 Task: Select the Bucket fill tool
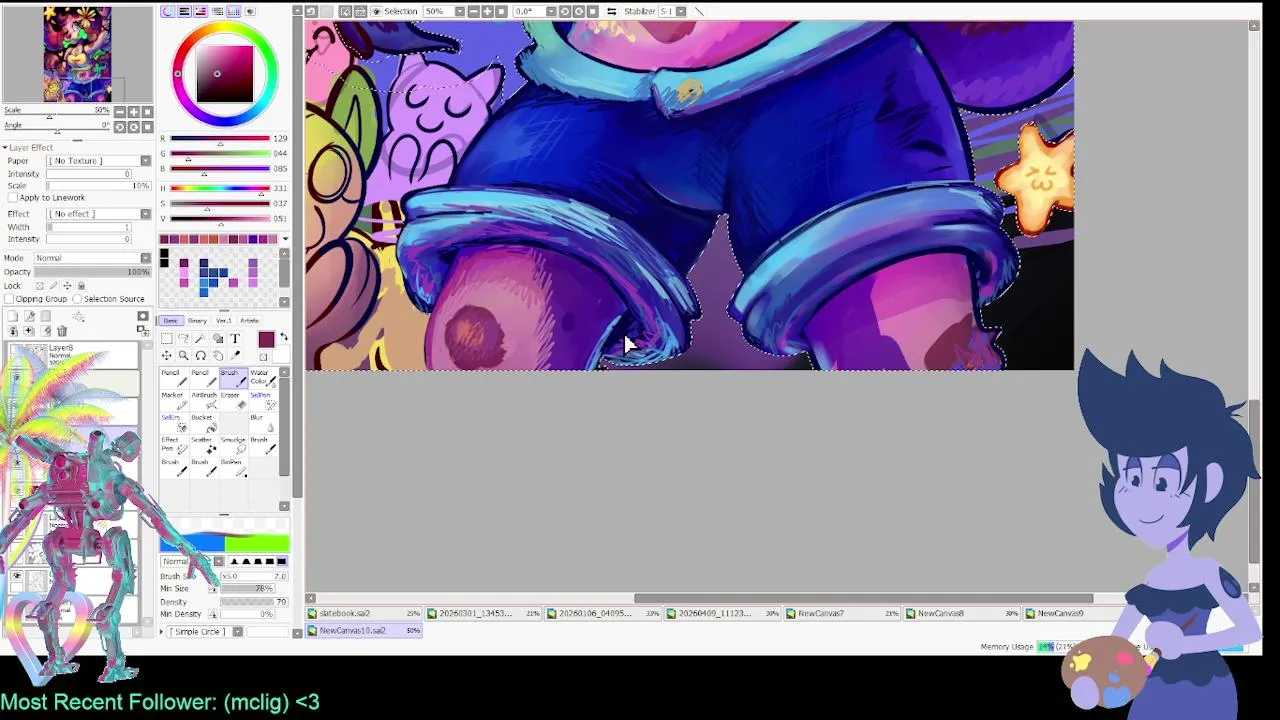coord(204,423)
